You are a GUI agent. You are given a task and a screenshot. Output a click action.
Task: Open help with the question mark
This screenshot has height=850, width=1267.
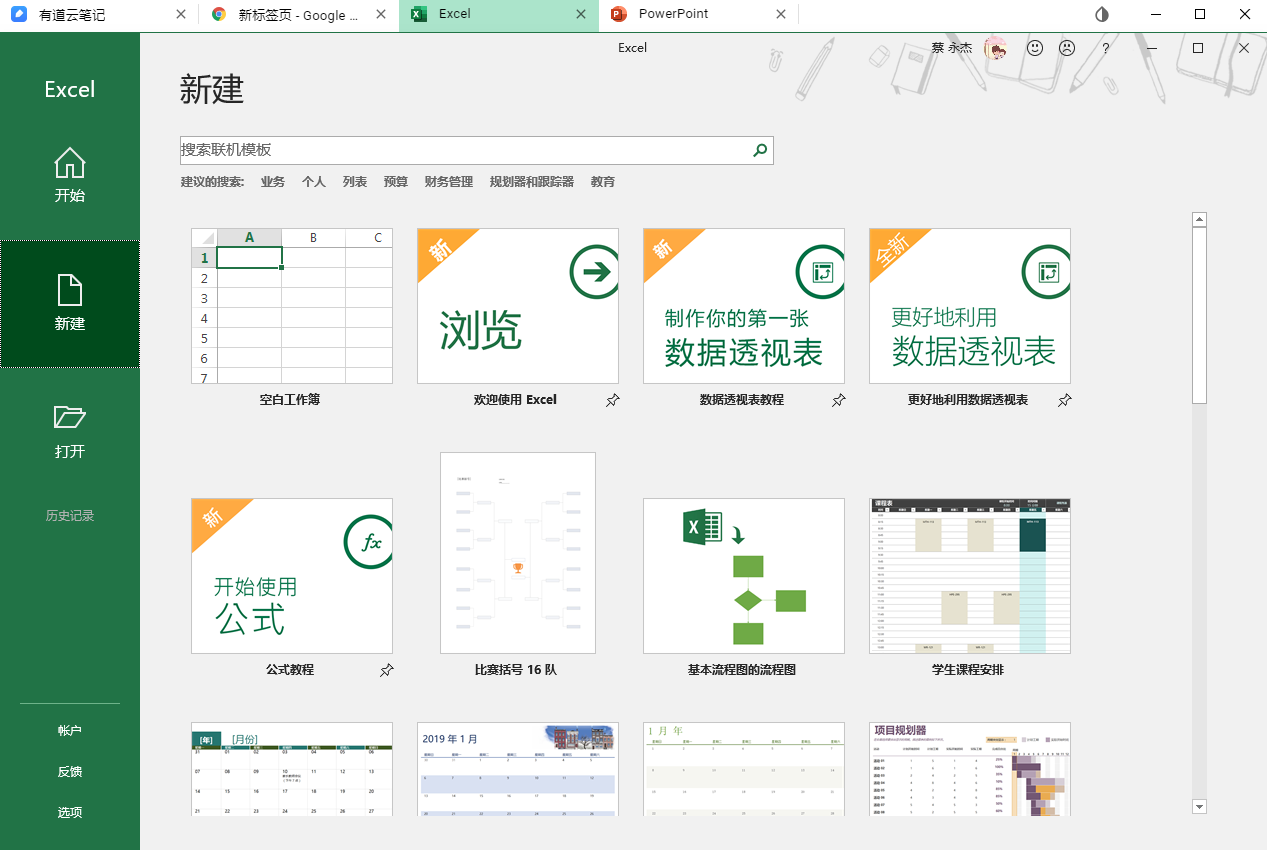[1105, 48]
